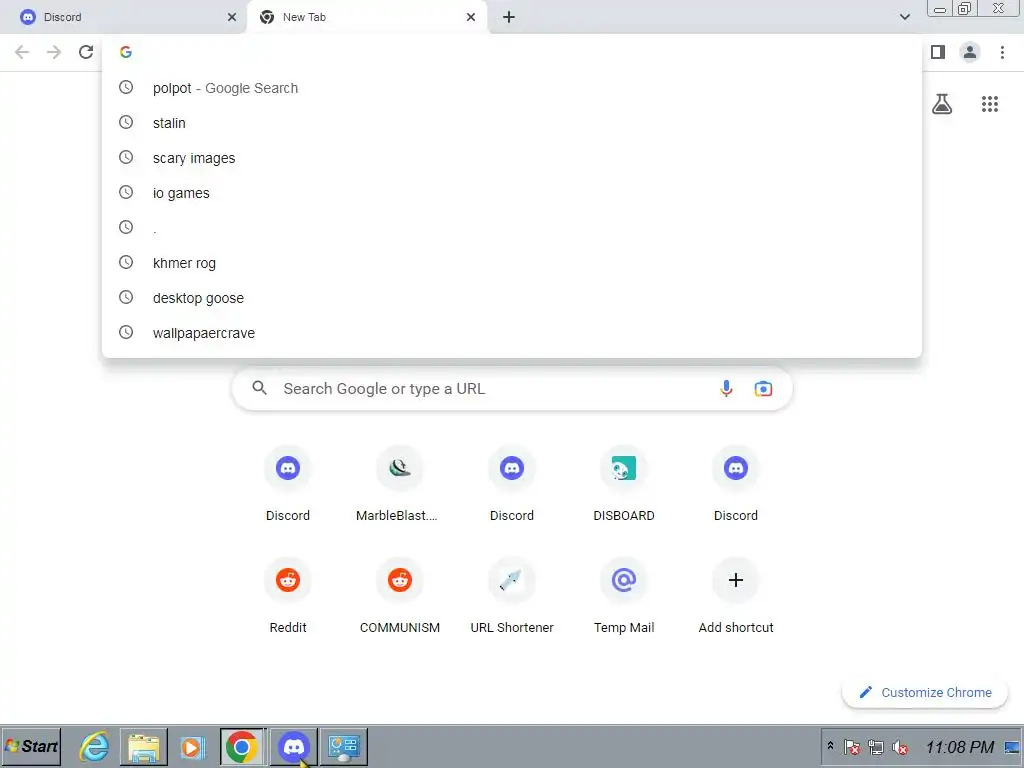
Task: Click the forward navigation arrow
Action: (x=54, y=52)
